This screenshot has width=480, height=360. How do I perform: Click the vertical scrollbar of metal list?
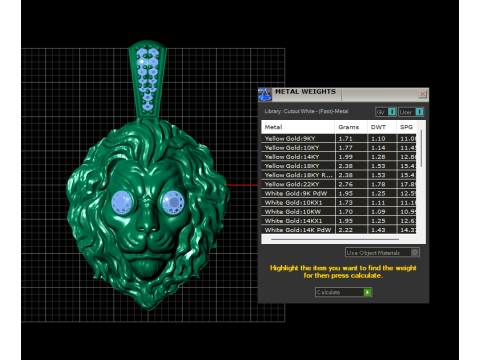(421, 149)
